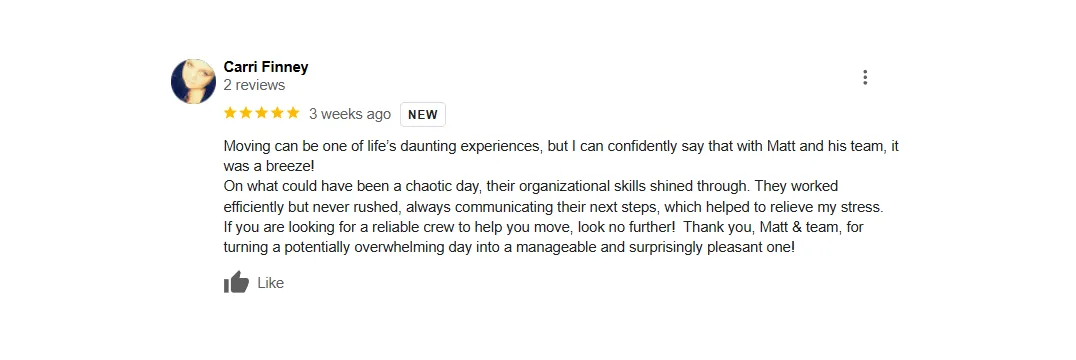
Task: Click the reviewer name Carri Finney
Action: [266, 67]
